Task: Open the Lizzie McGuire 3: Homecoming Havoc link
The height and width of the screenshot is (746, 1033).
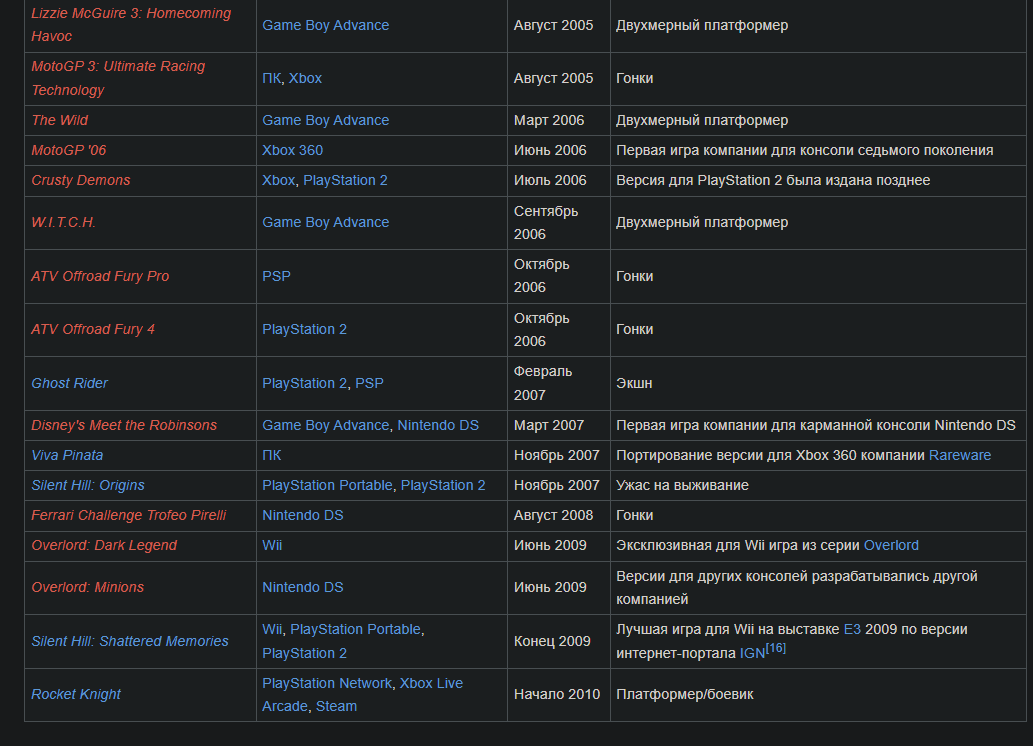Action: click(131, 24)
